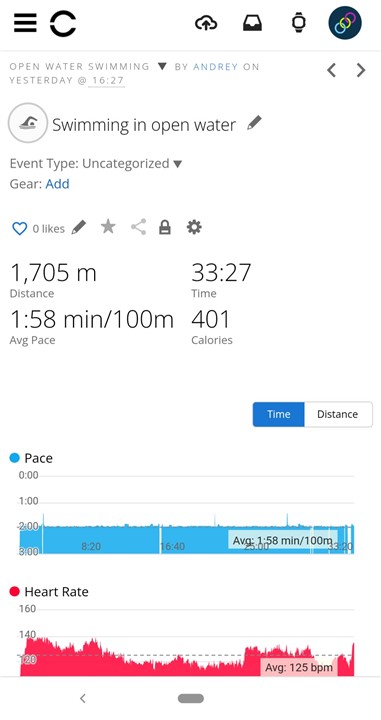Screen dimensions: 381x720
Task: Switch chart view to Distance tab
Action: pyautogui.click(x=338, y=414)
